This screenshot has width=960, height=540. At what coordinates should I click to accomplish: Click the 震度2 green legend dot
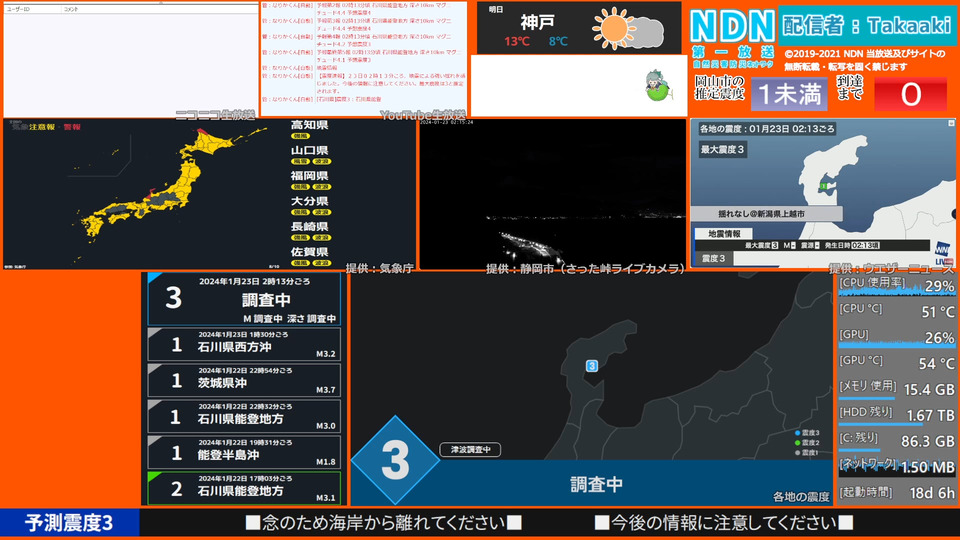click(797, 443)
